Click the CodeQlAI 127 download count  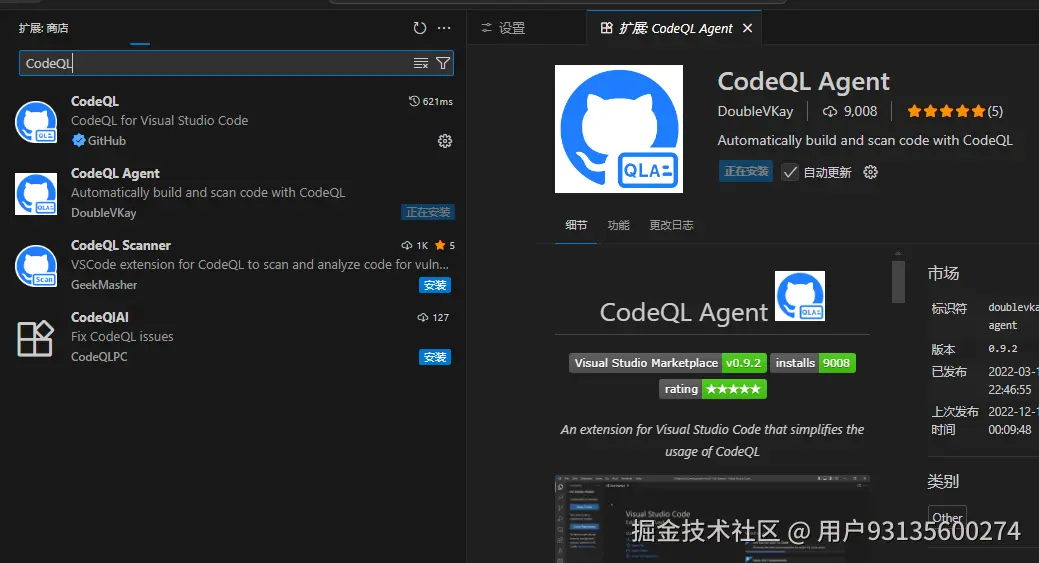[433, 317]
